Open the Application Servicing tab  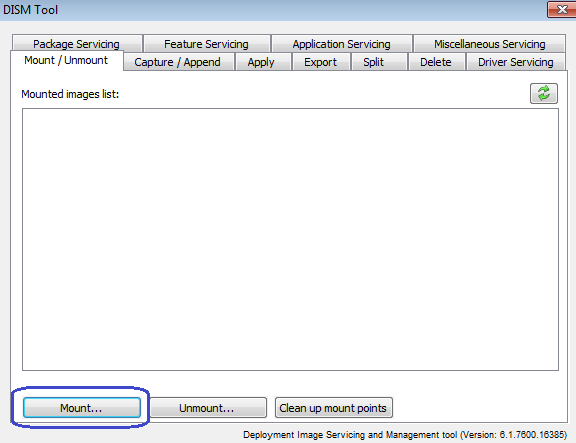(x=341, y=44)
